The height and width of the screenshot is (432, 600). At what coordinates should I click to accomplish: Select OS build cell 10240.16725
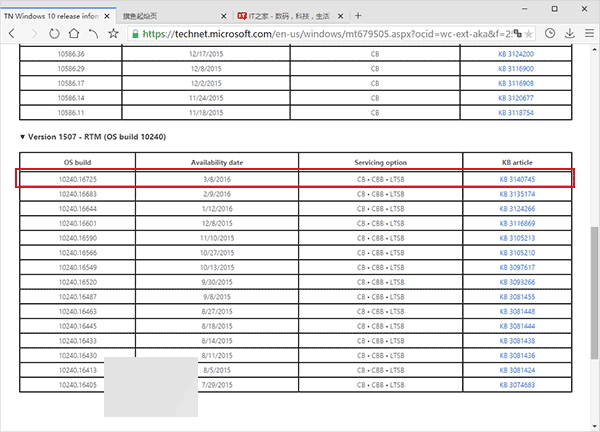point(78,179)
